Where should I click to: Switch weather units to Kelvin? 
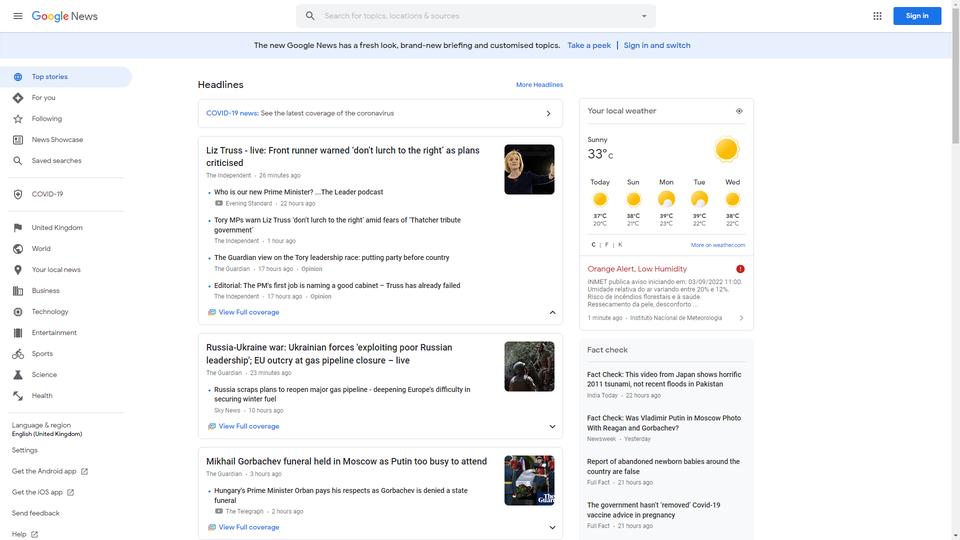click(x=620, y=245)
